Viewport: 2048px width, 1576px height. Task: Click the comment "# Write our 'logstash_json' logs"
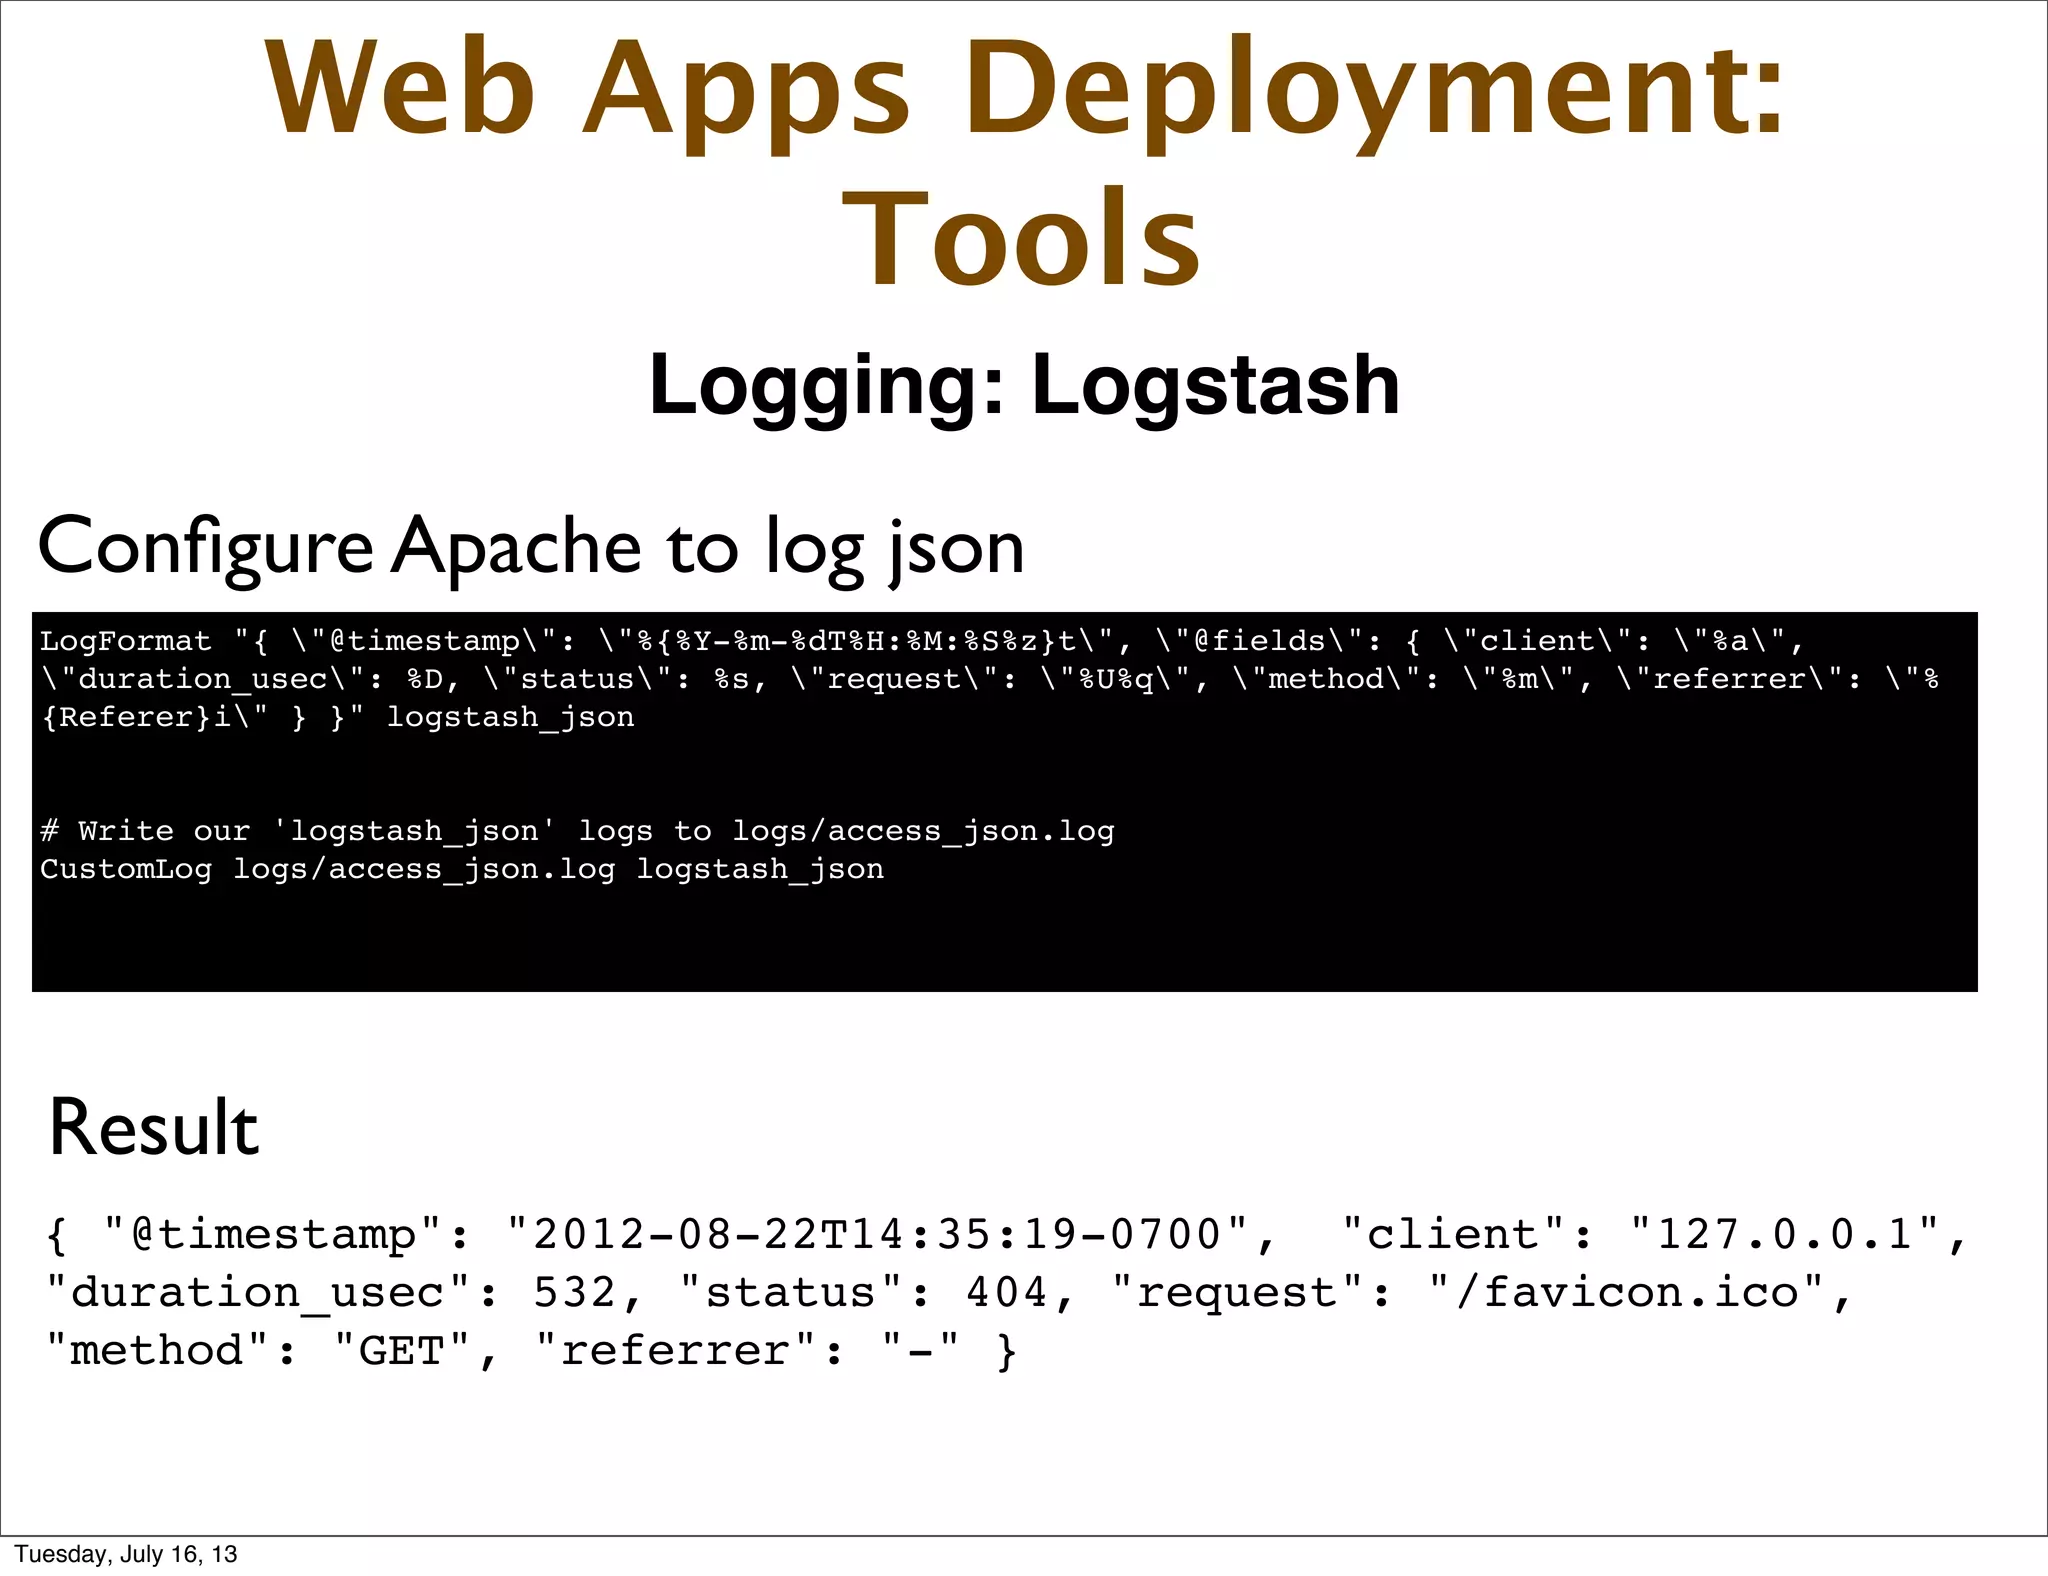pos(577,831)
